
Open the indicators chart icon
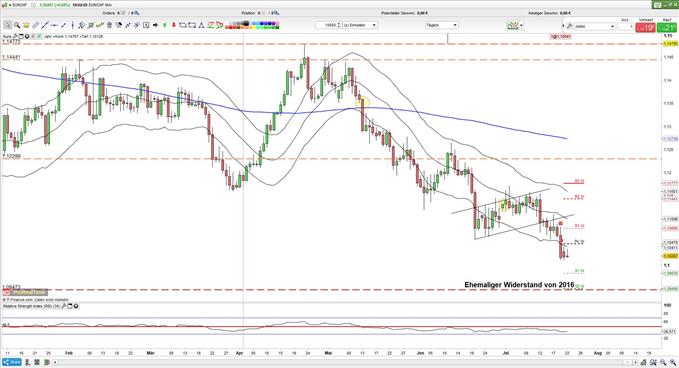tap(512, 26)
